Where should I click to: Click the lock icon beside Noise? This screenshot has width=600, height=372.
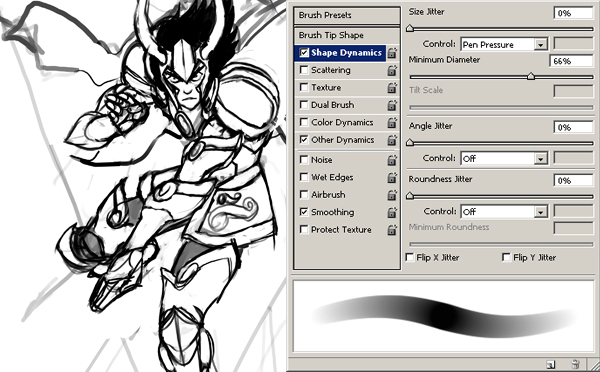(x=392, y=160)
